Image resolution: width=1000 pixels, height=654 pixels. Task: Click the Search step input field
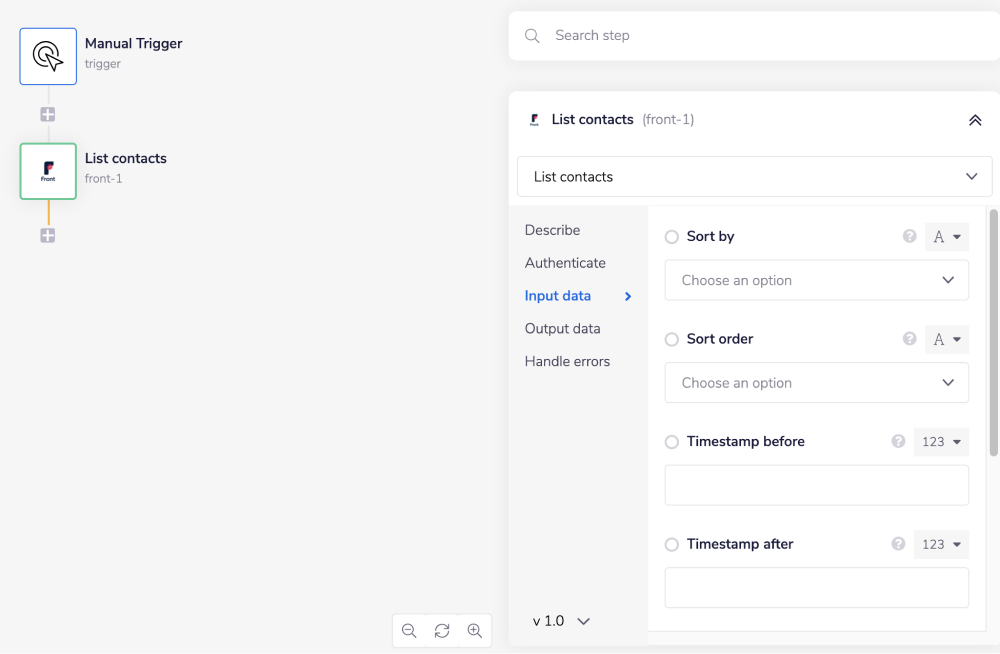[760, 36]
